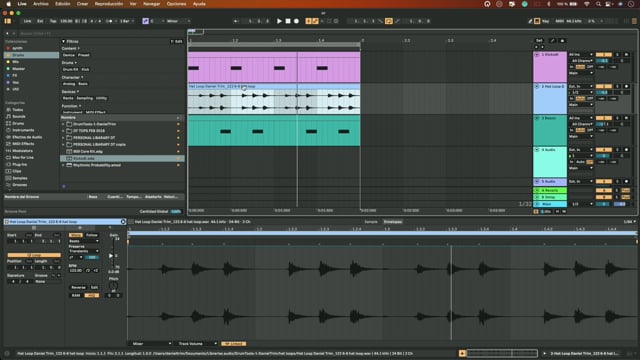Toggle the RAM mode button
The image size is (640, 360).
click(x=76, y=295)
